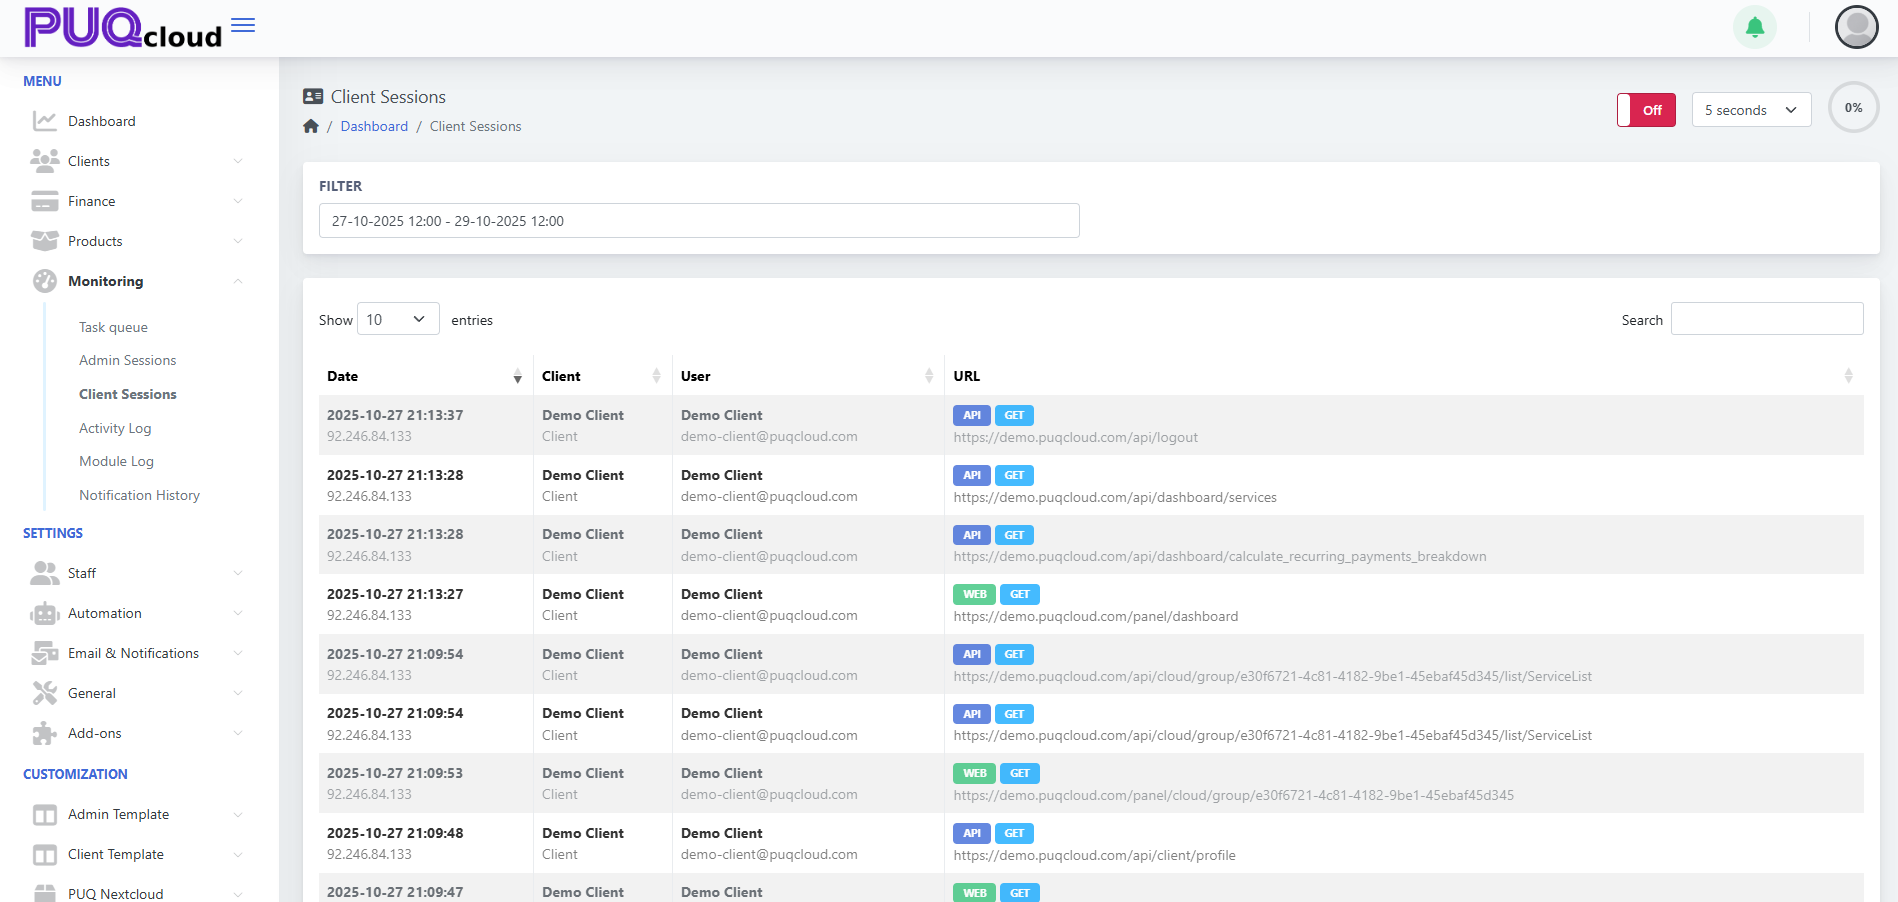Select the Automation icon under Settings
Viewport: 1898px width, 902px height.
point(44,613)
